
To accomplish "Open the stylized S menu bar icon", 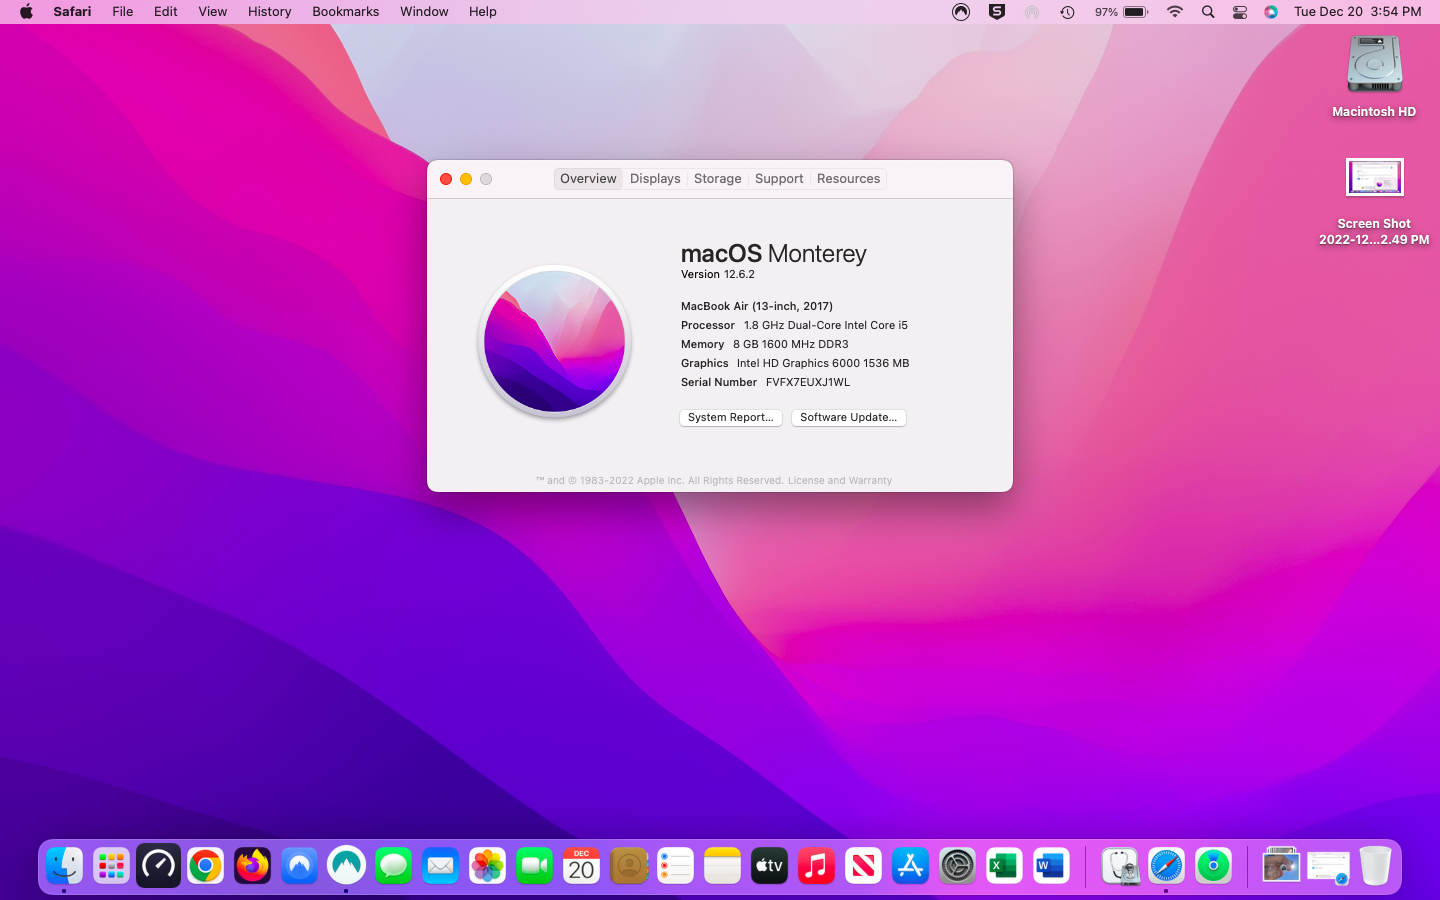I will [997, 12].
